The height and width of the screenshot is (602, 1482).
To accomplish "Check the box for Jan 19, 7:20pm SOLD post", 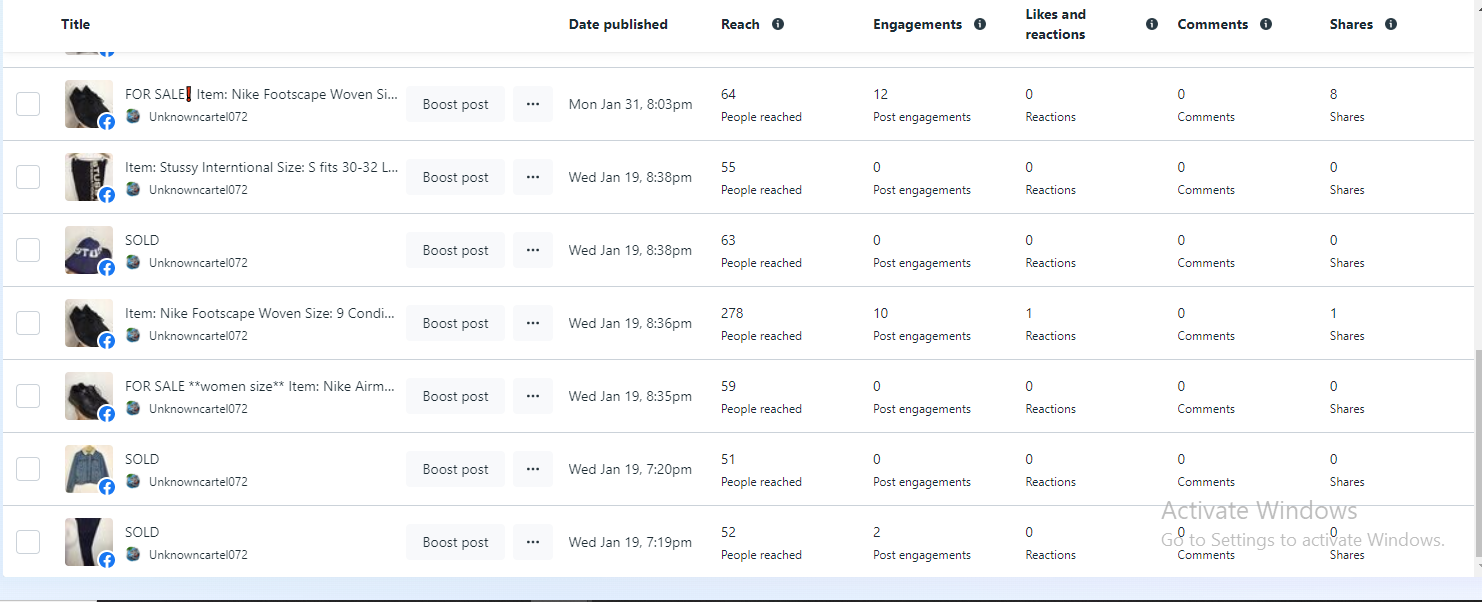I will (x=28, y=469).
